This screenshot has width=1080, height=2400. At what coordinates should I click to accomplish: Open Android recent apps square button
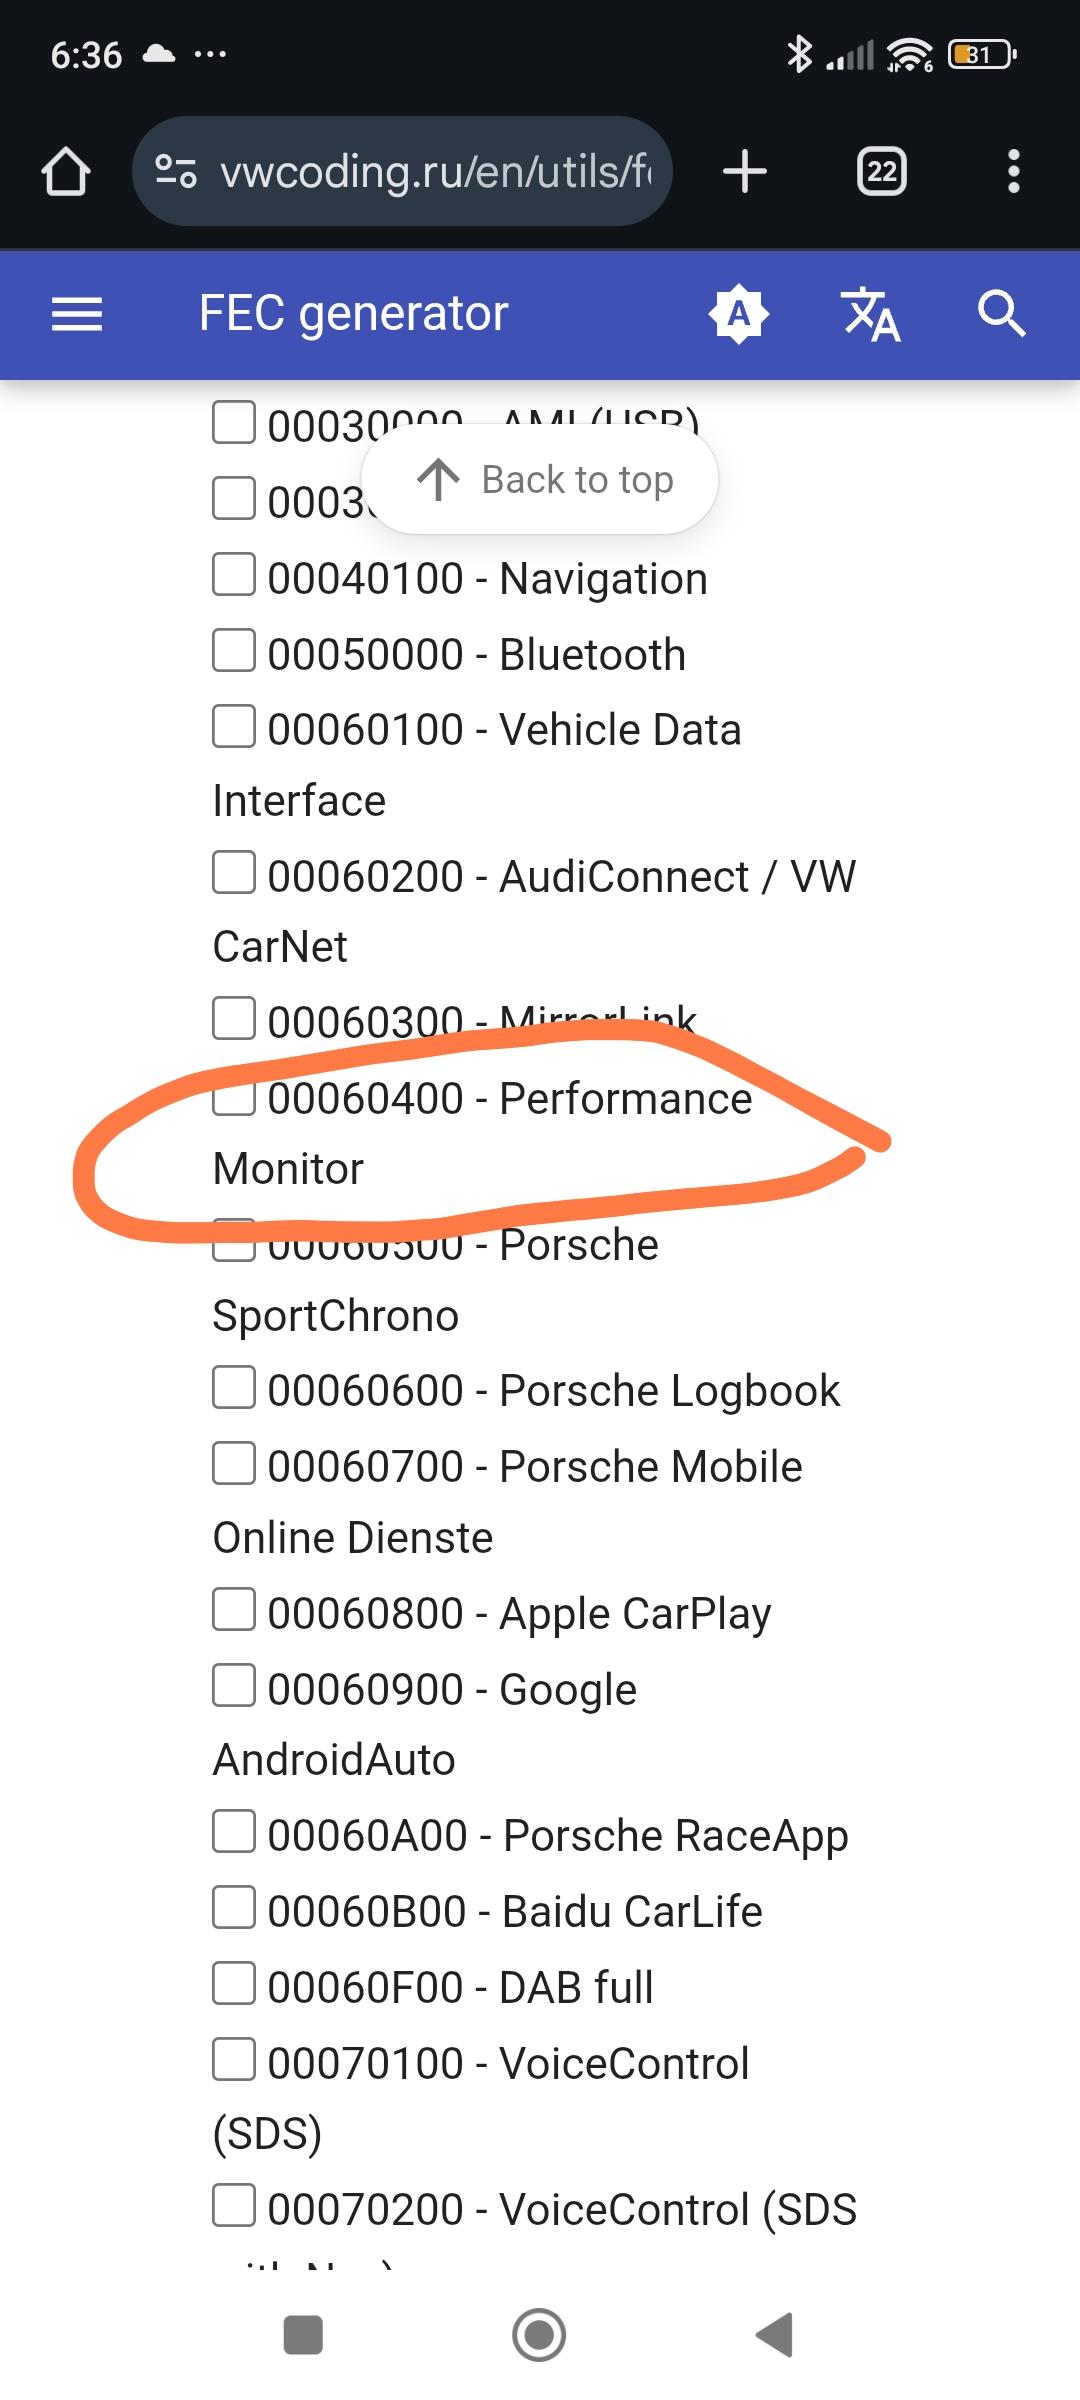(x=303, y=2335)
